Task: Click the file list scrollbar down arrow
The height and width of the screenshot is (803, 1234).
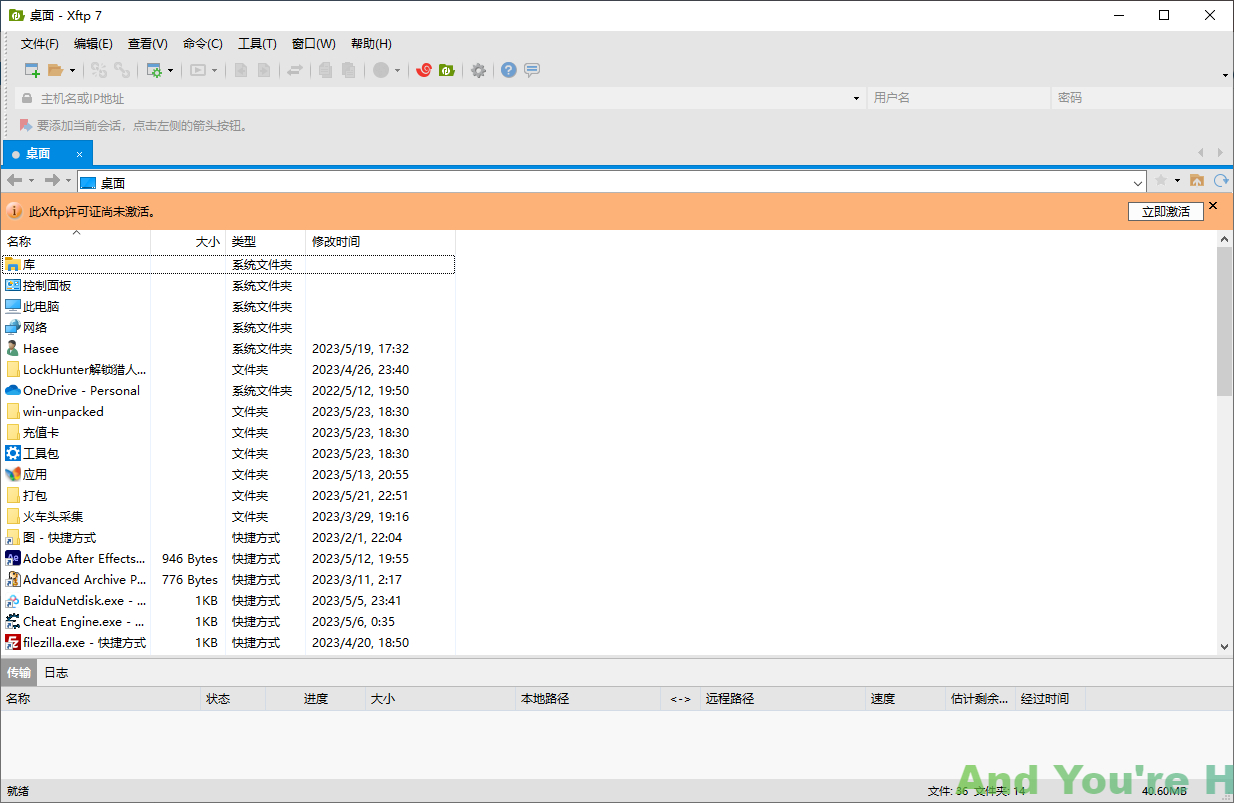Action: [1225, 648]
